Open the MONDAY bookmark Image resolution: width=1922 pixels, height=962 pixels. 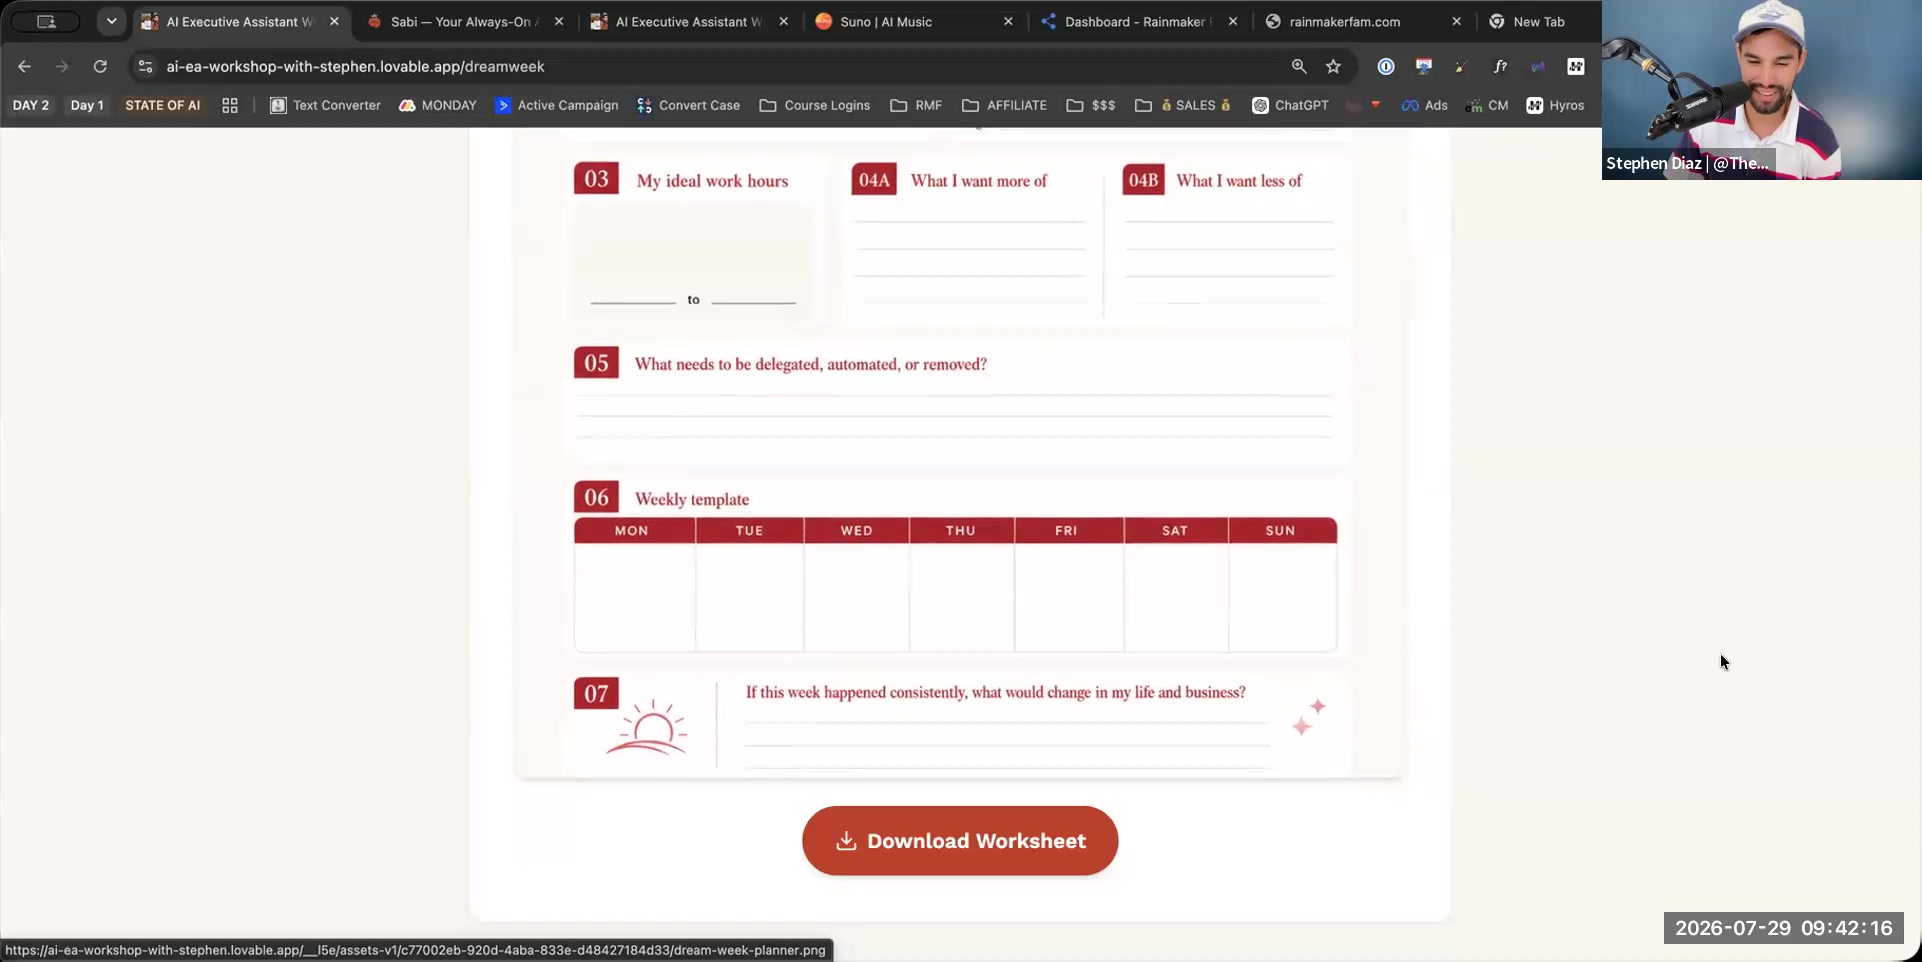coord(438,105)
